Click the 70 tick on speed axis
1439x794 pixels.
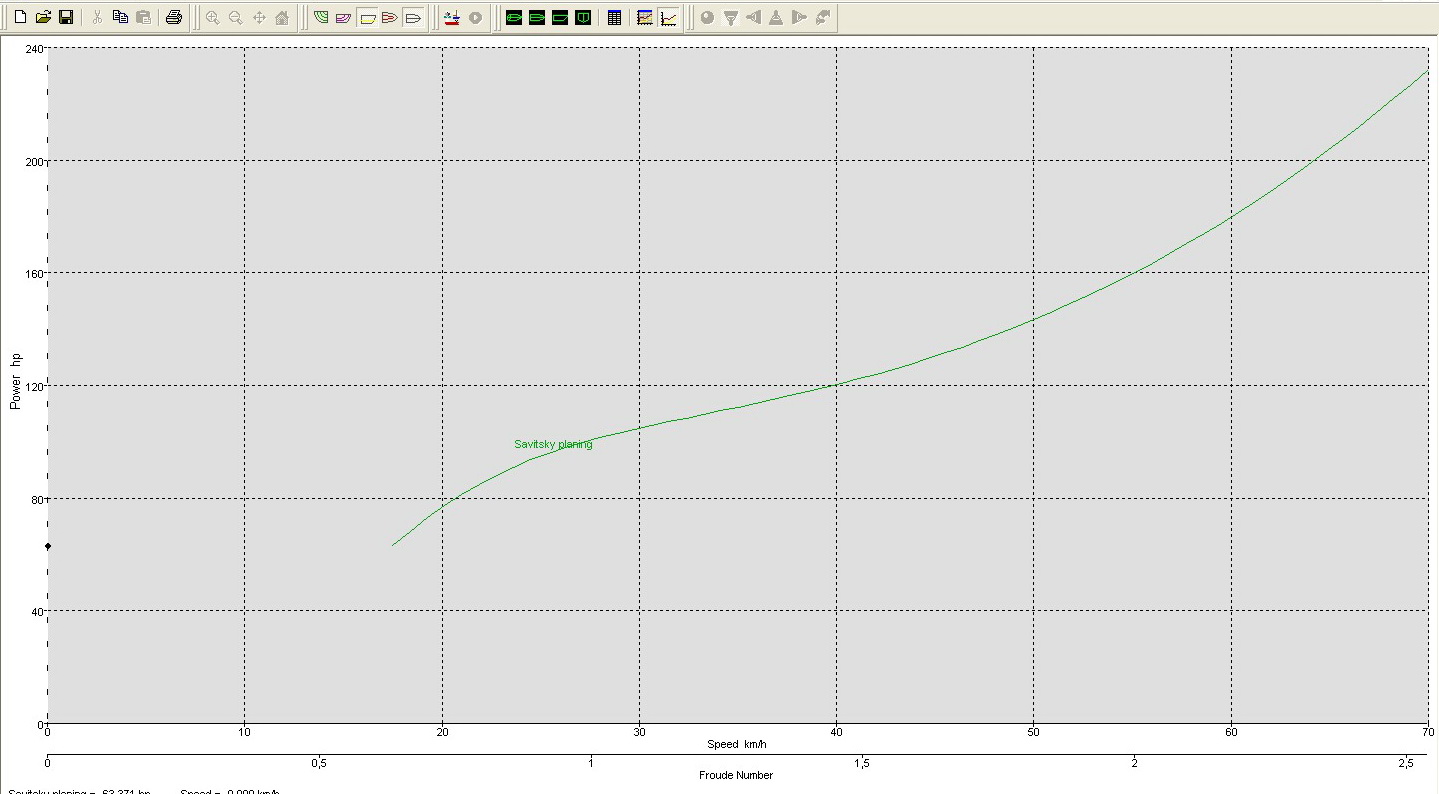click(1428, 732)
